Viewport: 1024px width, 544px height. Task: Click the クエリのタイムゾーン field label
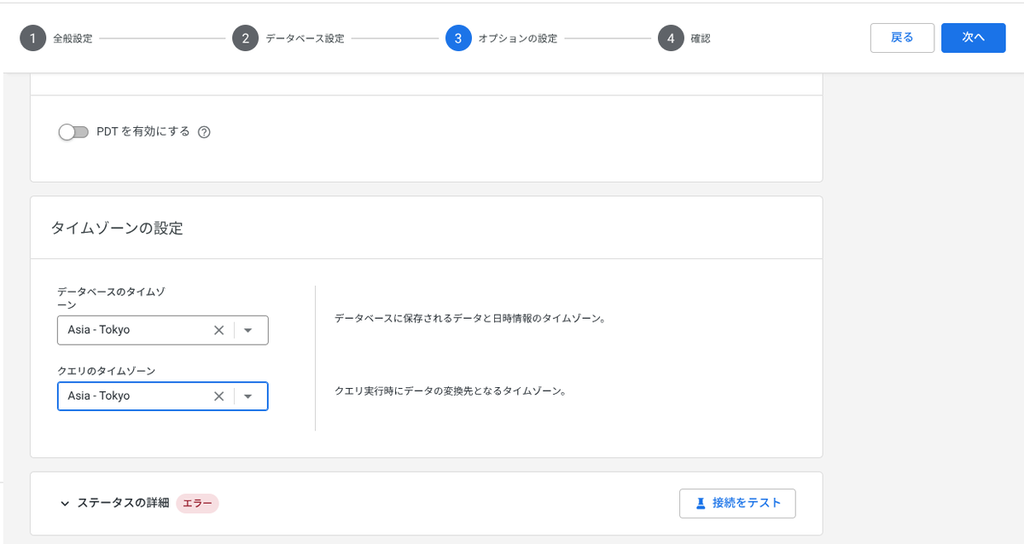click(x=106, y=371)
